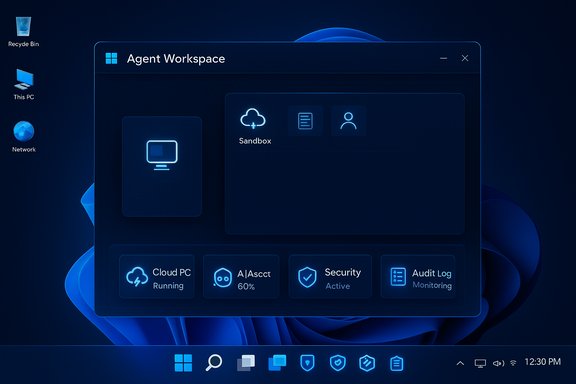Screen dimensions: 576x384
Task: Open Task View on the taskbar
Action: [x=246, y=363]
